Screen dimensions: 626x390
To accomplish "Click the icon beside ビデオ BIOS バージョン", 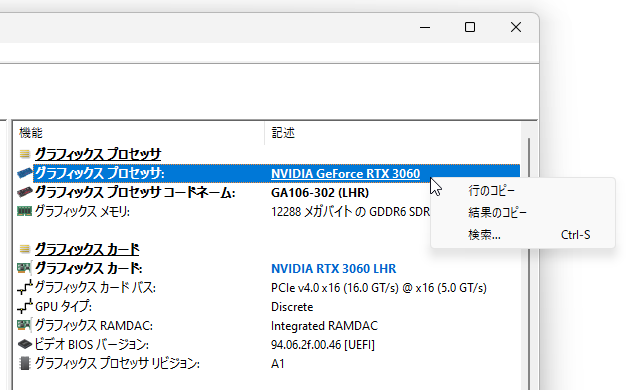I will [x=25, y=344].
